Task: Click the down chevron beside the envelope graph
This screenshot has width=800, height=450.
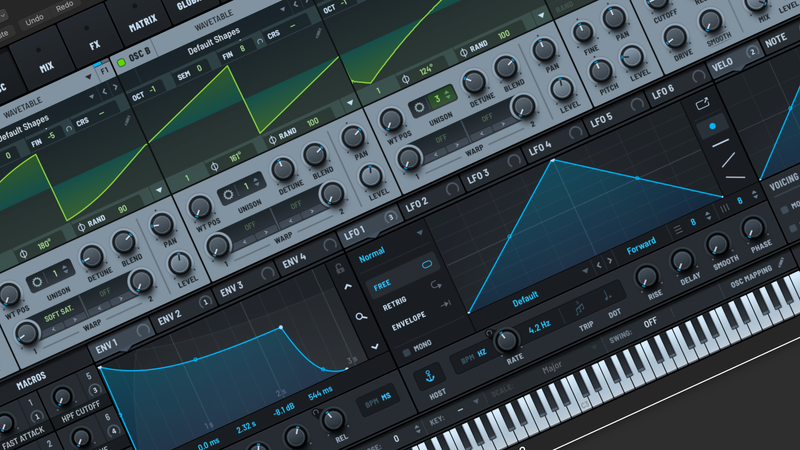Action: pyautogui.click(x=375, y=346)
